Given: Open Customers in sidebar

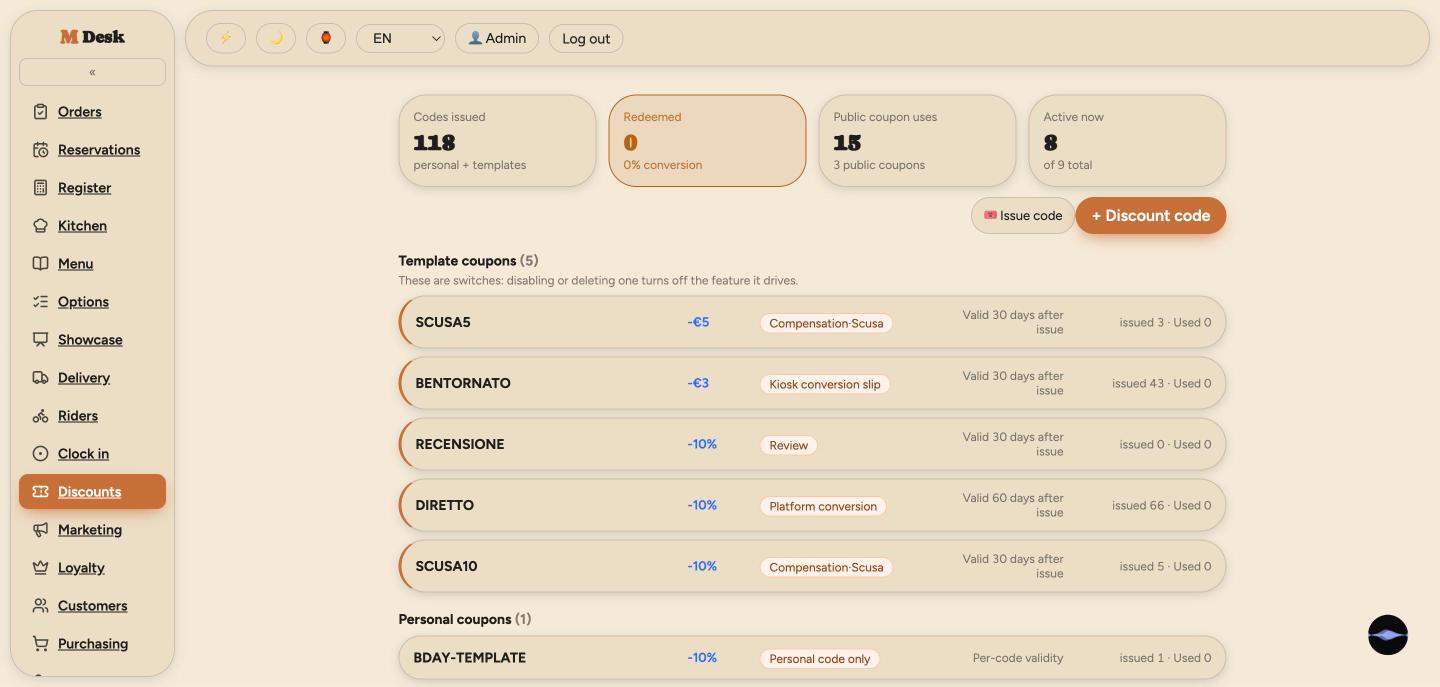Looking at the screenshot, I should 92,606.
